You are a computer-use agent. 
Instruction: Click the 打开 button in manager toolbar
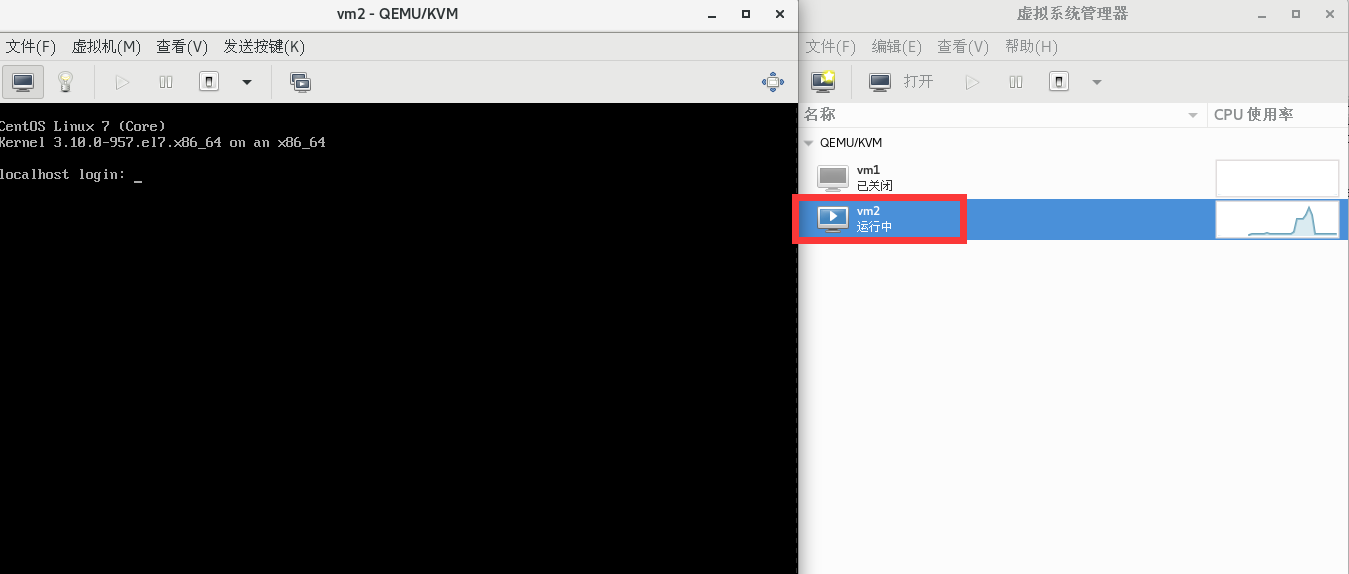pyautogui.click(x=902, y=82)
